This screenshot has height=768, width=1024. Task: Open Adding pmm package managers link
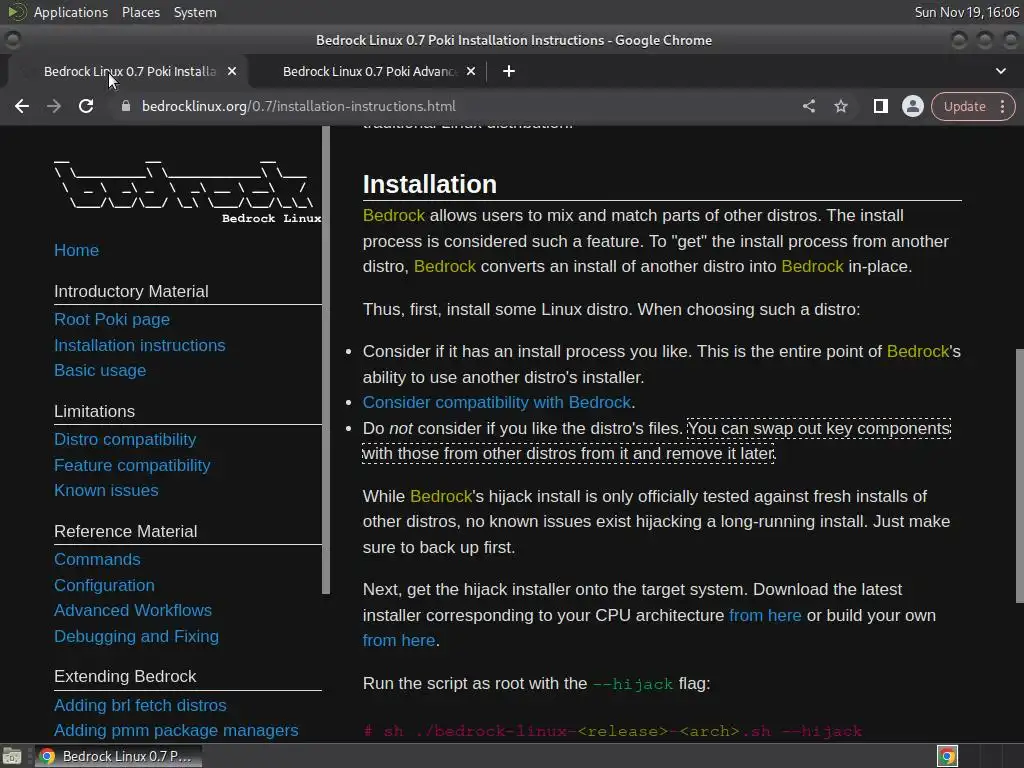pyautogui.click(x=176, y=730)
